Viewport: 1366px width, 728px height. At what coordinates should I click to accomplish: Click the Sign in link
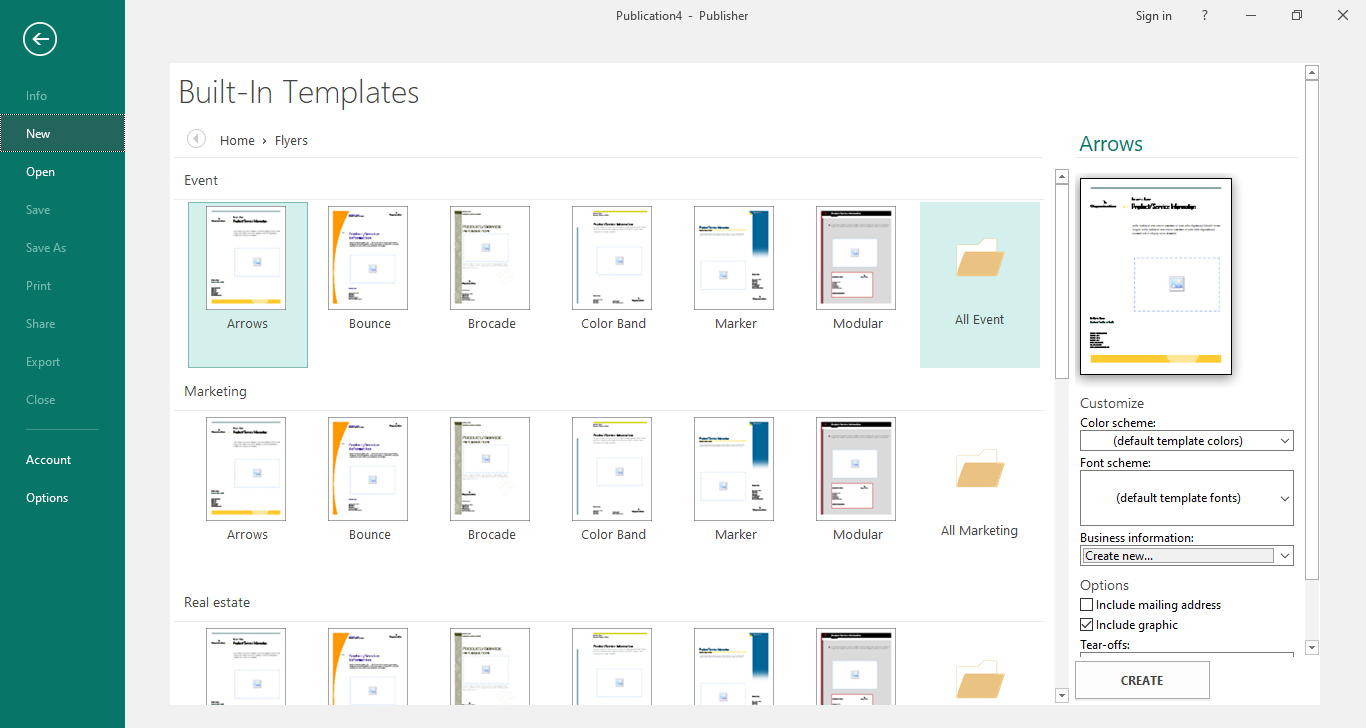click(x=1153, y=16)
